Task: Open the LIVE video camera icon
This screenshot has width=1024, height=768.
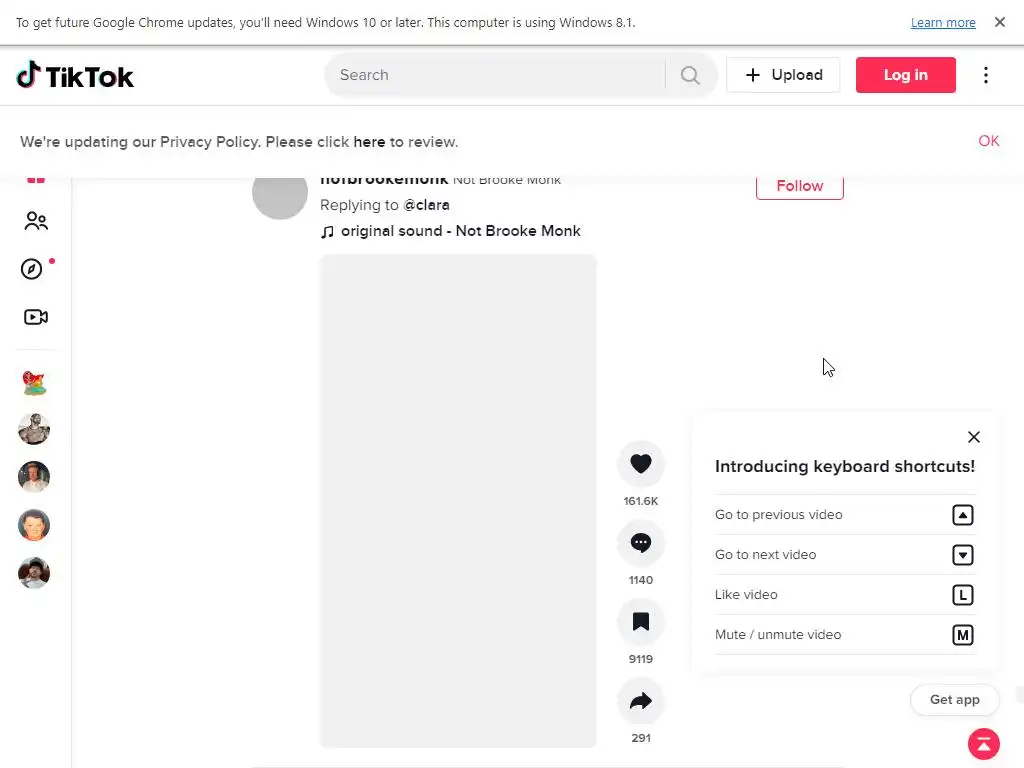Action: coord(36,317)
